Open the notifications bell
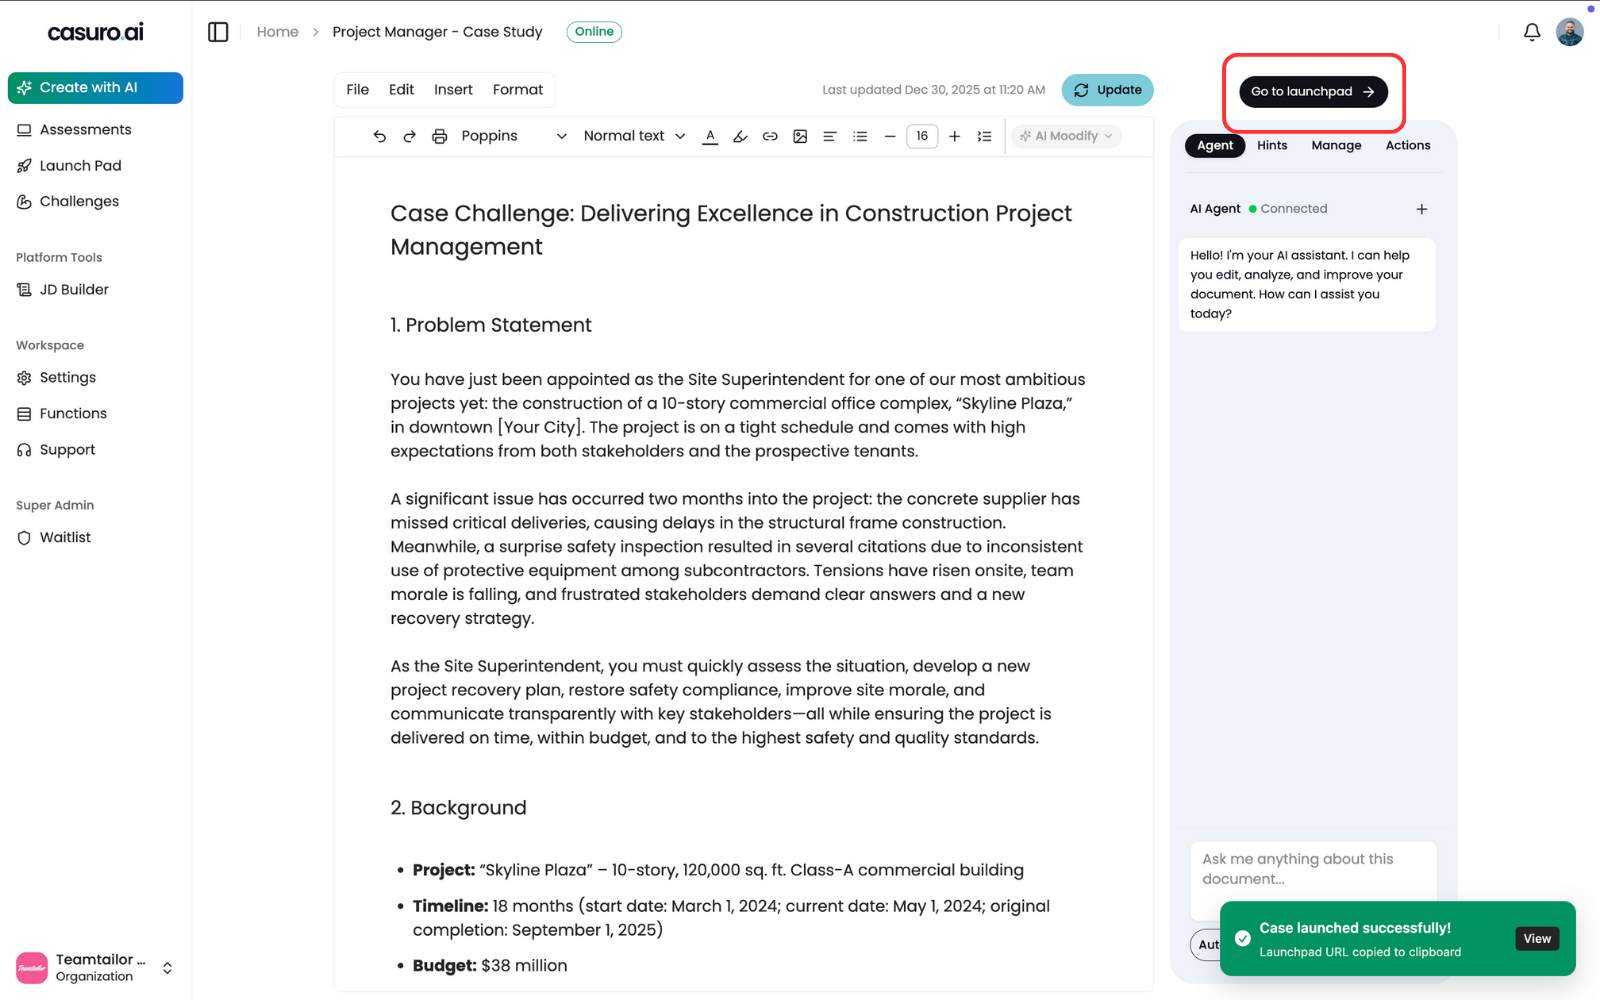The width and height of the screenshot is (1600, 1000). coord(1532,32)
